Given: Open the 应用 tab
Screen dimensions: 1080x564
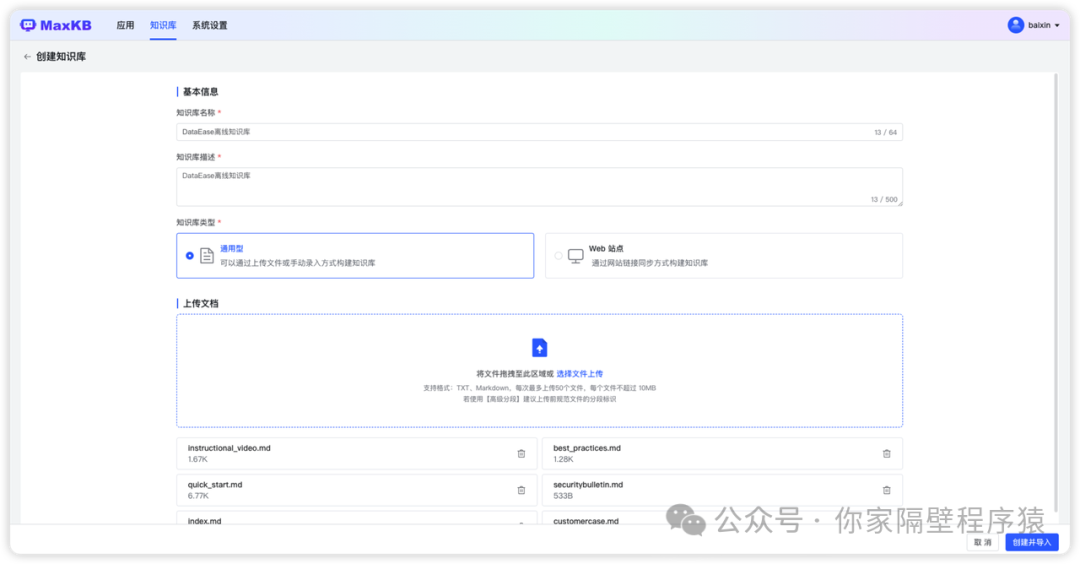Looking at the screenshot, I should (x=125, y=25).
